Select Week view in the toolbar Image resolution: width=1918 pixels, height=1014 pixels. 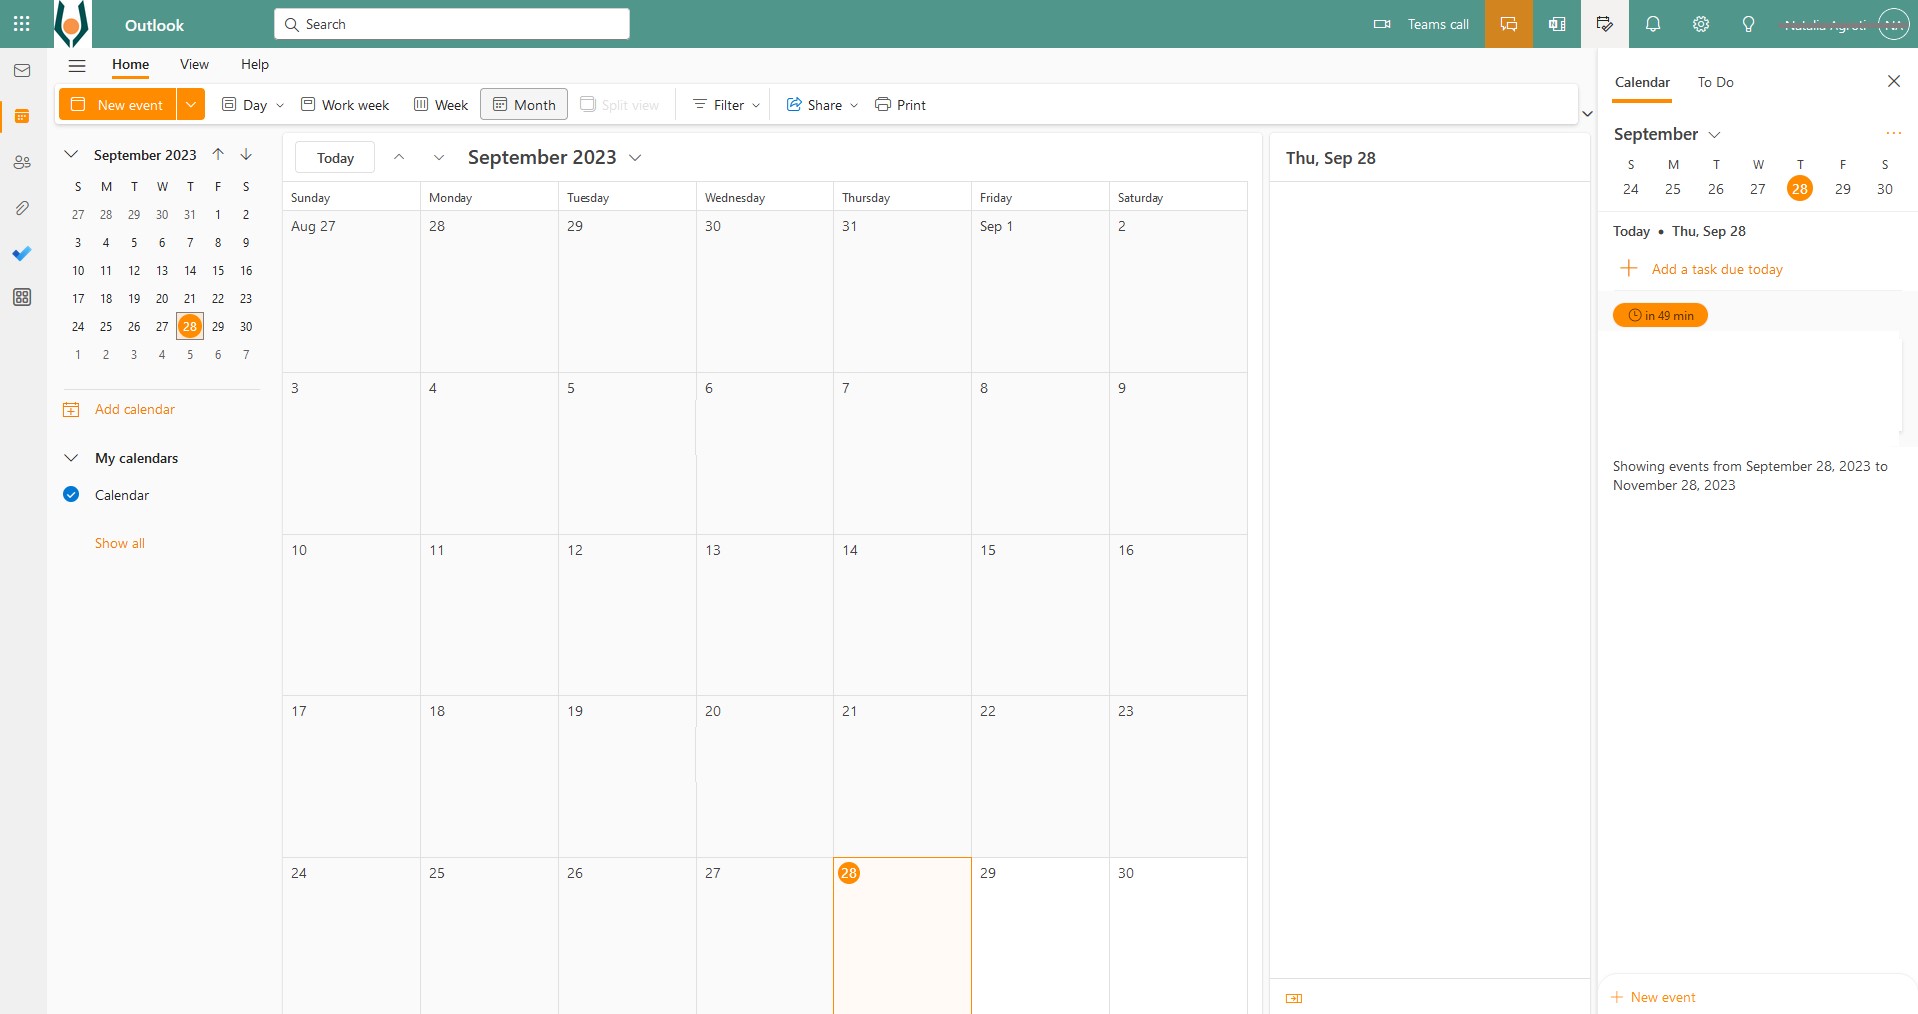coord(441,105)
